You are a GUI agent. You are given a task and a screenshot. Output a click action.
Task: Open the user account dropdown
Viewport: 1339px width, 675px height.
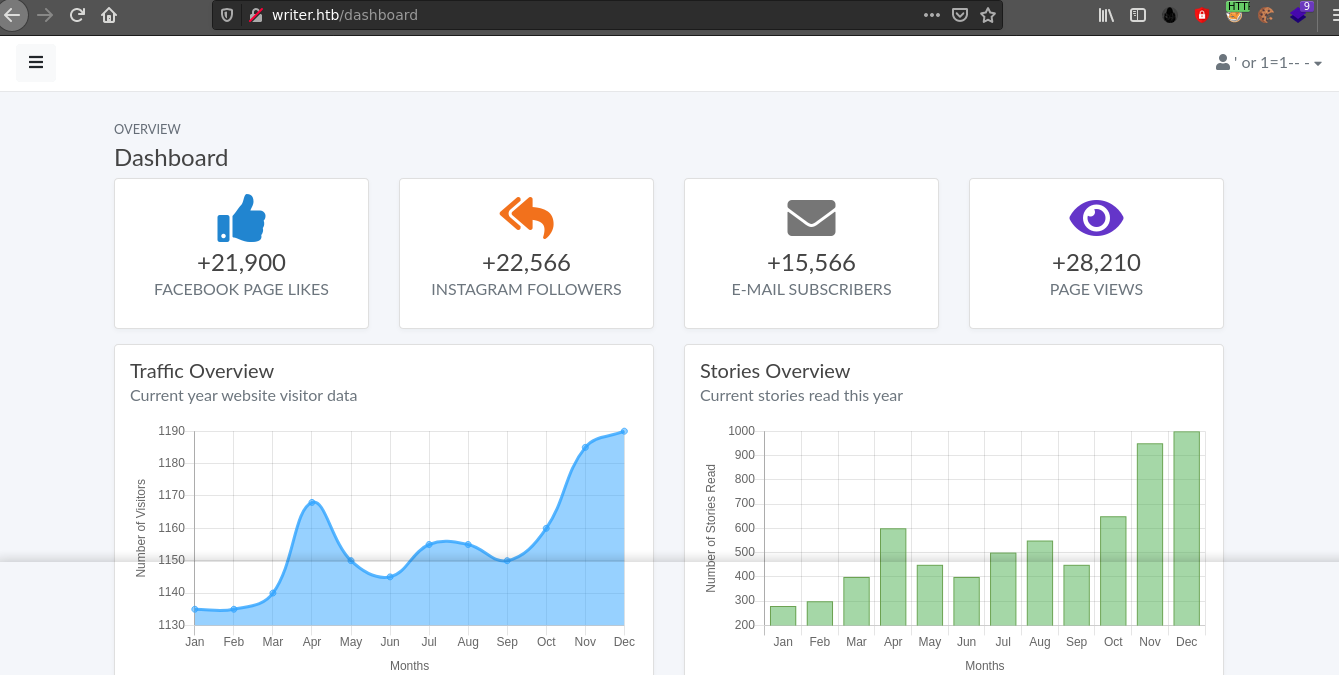pos(1269,62)
